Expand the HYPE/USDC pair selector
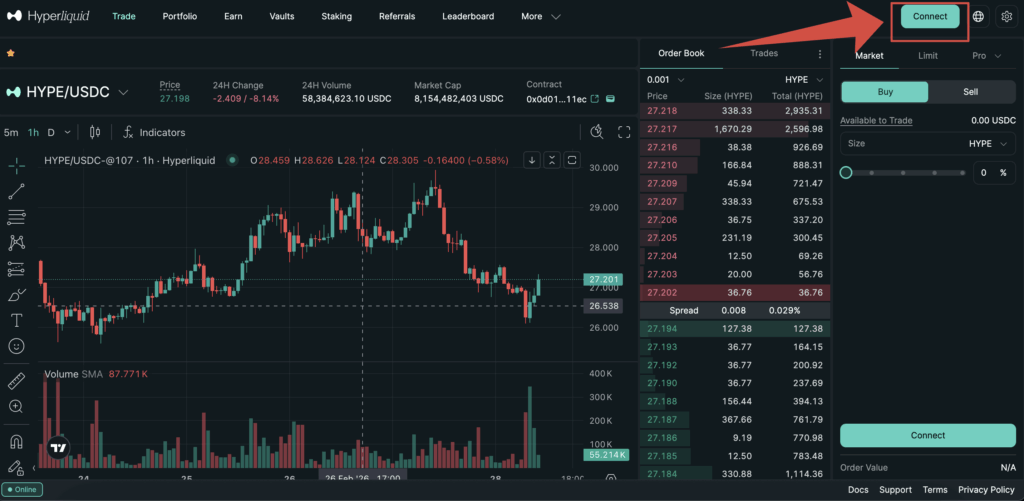Viewport: 1024px width, 501px height. pyautogui.click(x=124, y=92)
